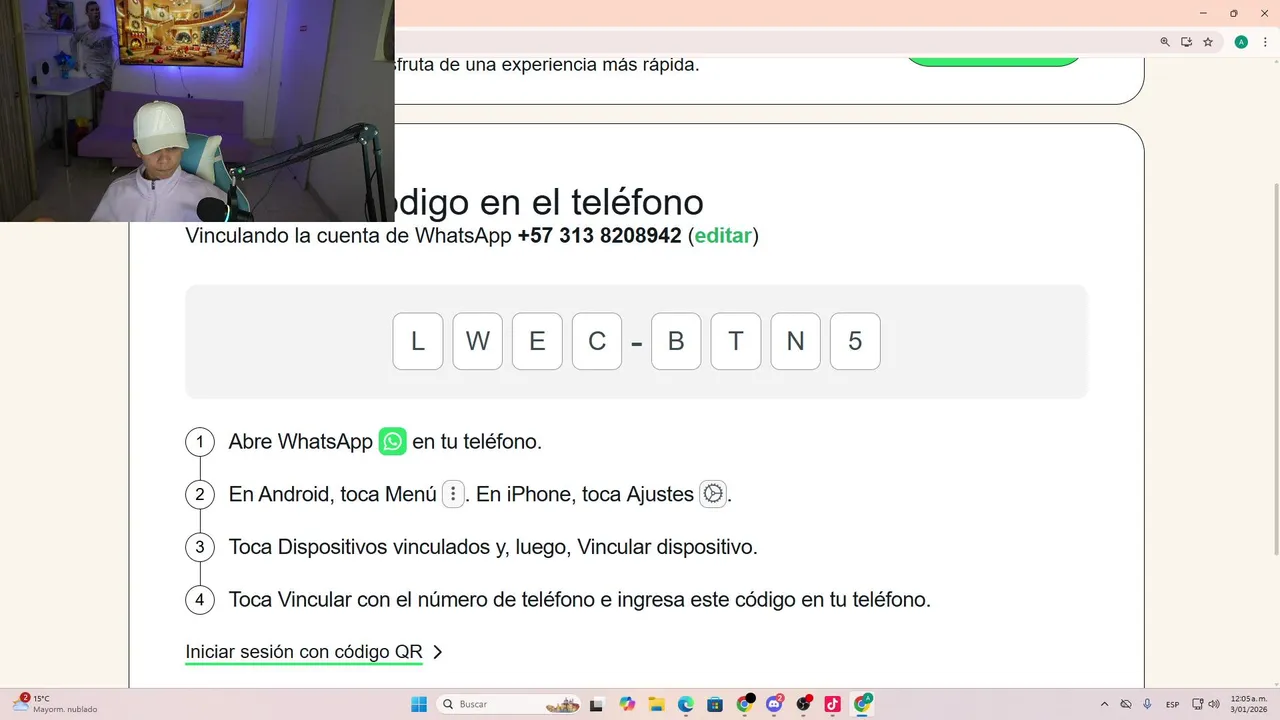This screenshot has width=1280, height=720.
Task: Click the microphone icon in system tray
Action: 1147,704
